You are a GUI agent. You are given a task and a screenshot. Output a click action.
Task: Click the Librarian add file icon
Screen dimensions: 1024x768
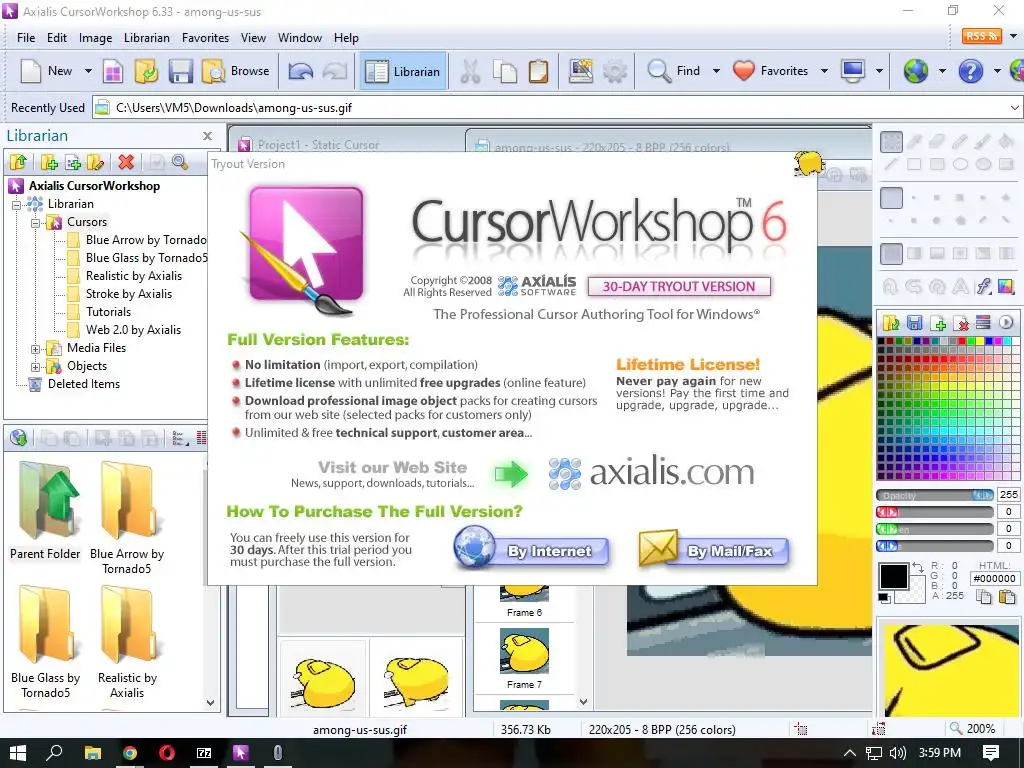[72, 162]
